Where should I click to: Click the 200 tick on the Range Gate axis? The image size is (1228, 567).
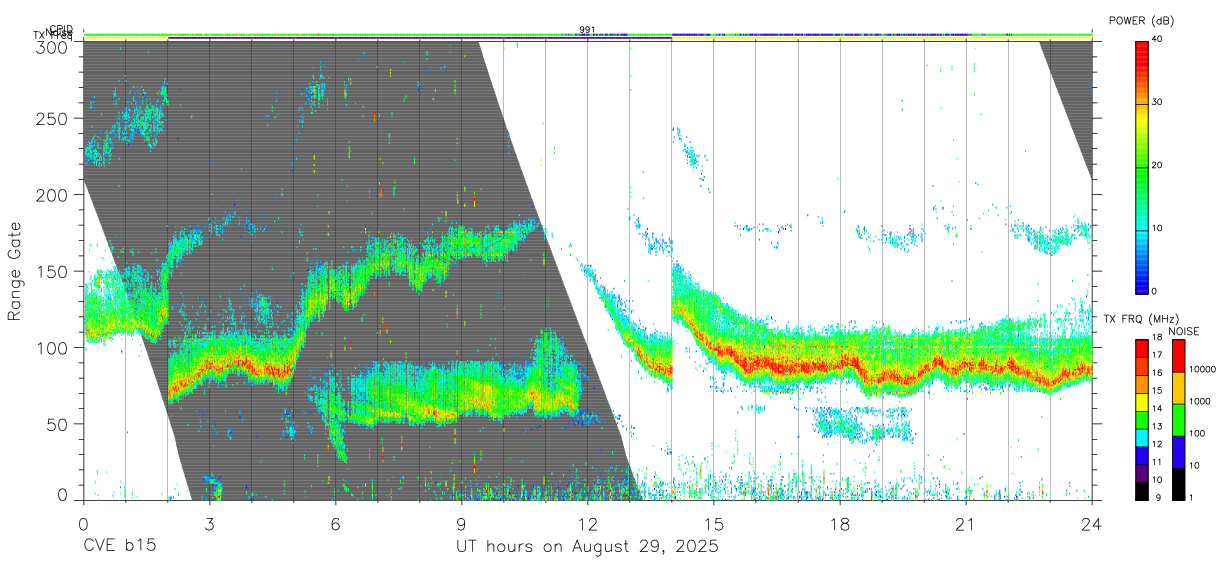click(54, 195)
